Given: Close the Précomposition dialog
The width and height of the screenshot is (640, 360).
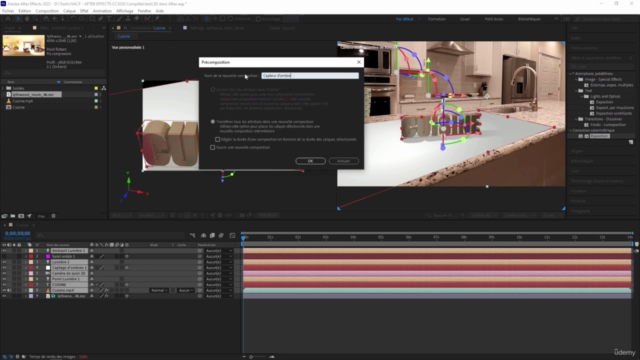Looking at the screenshot, I should (x=359, y=62).
